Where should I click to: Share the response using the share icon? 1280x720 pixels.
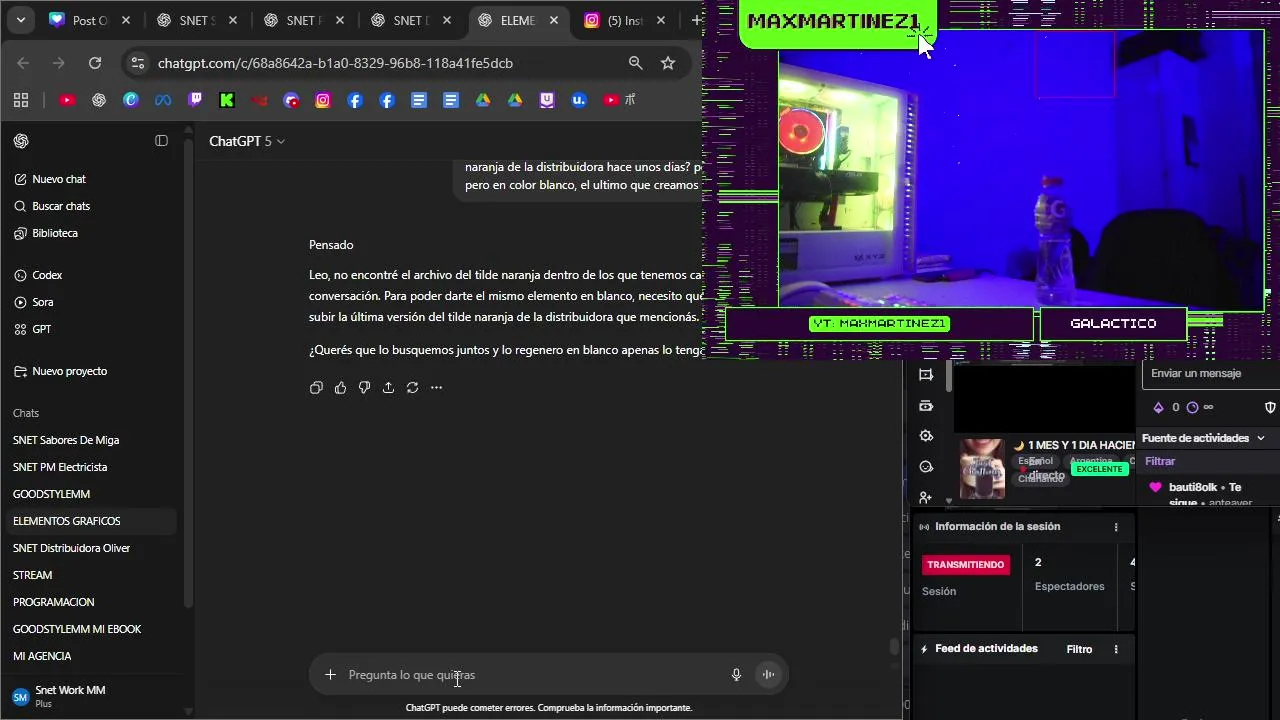click(x=388, y=387)
